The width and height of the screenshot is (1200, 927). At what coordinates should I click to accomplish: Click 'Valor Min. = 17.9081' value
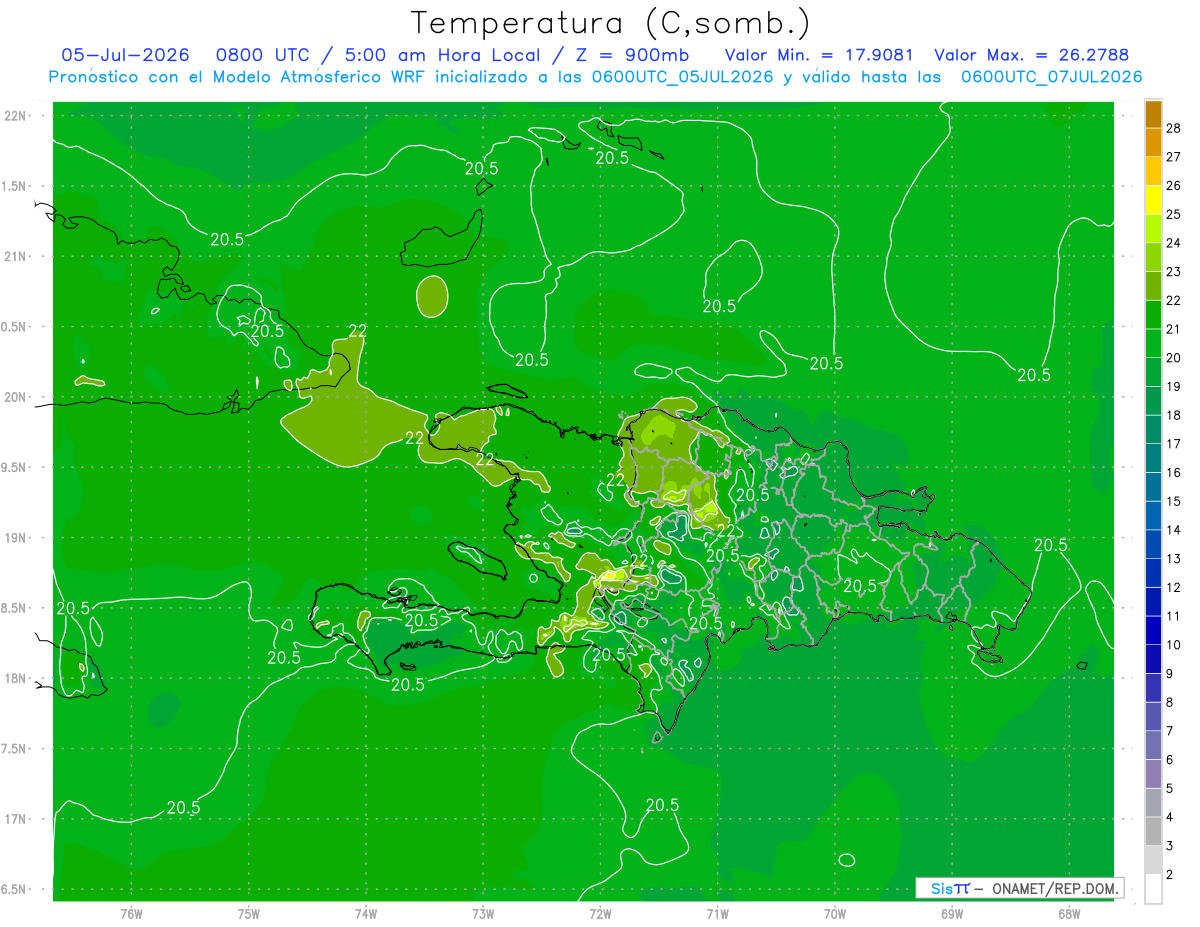coord(819,55)
